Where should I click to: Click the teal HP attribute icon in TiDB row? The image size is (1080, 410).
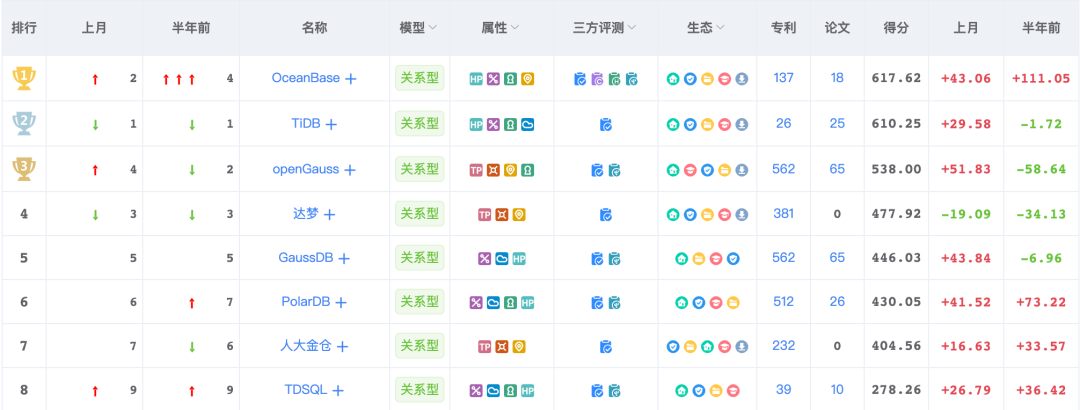point(476,125)
